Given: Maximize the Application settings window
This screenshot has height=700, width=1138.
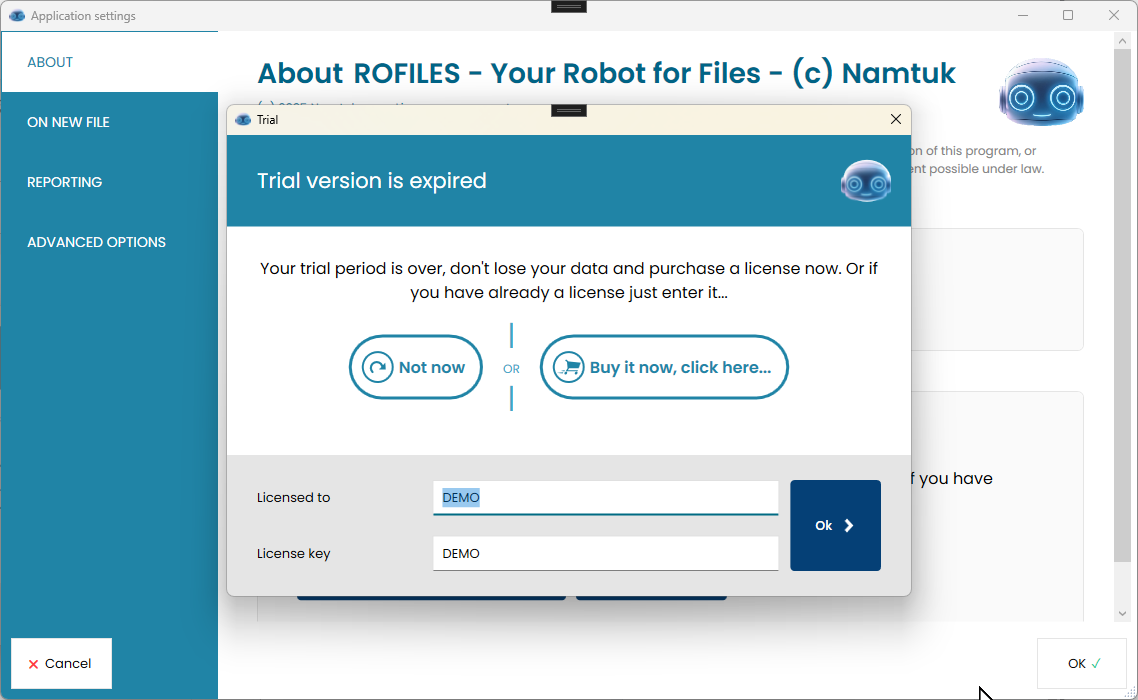Looking at the screenshot, I should (x=1068, y=15).
